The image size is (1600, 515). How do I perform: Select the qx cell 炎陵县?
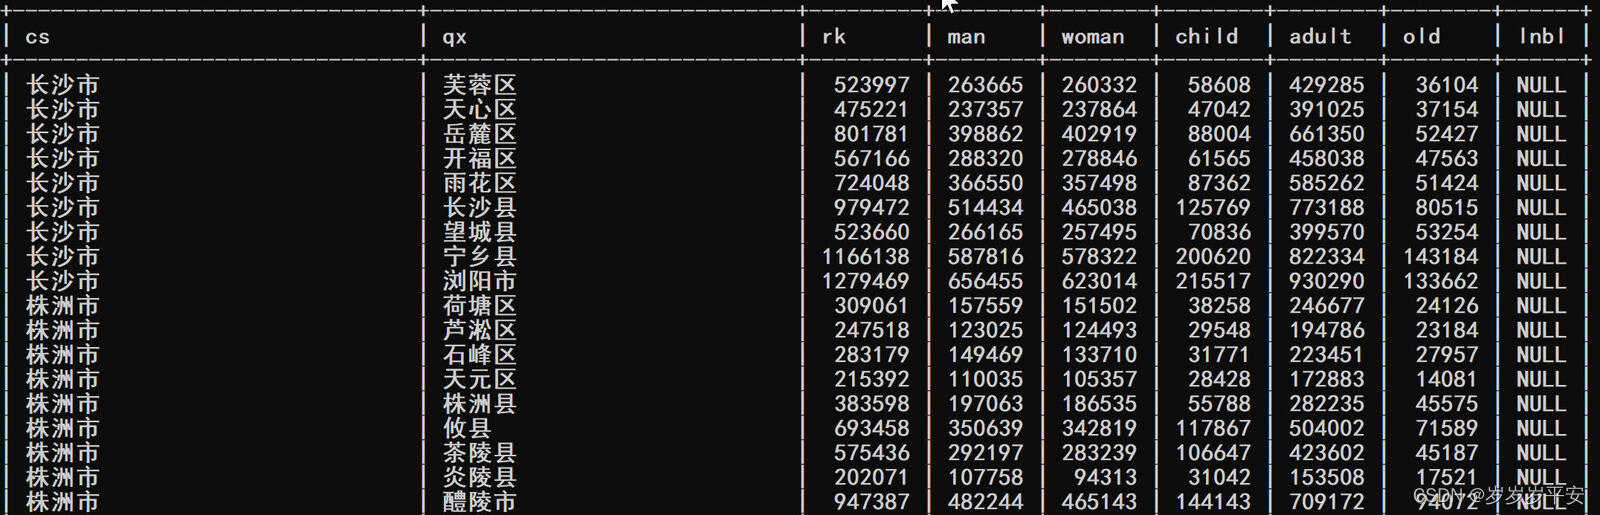tap(480, 477)
